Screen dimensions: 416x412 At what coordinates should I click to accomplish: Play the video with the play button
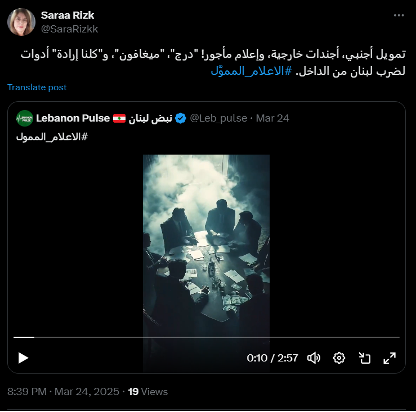23,358
